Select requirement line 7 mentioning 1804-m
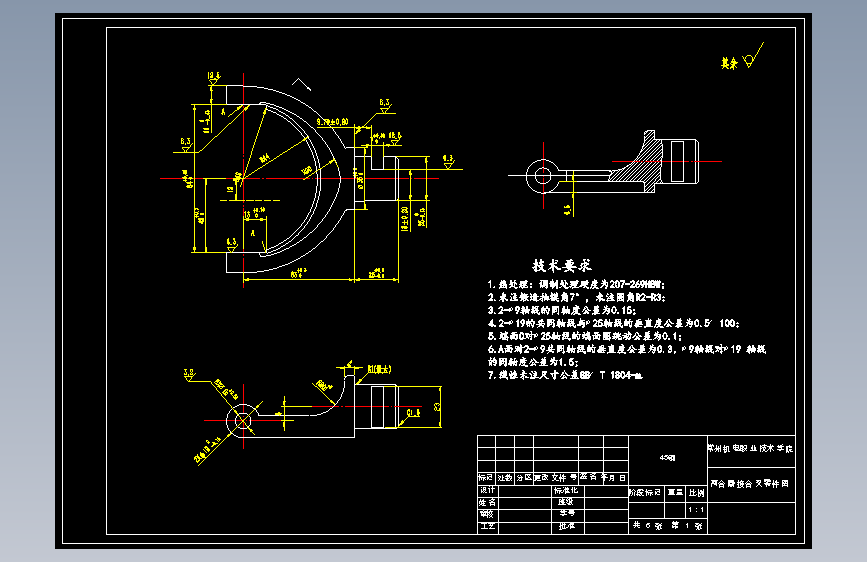The width and height of the screenshot is (867, 562). pyautogui.click(x=565, y=375)
